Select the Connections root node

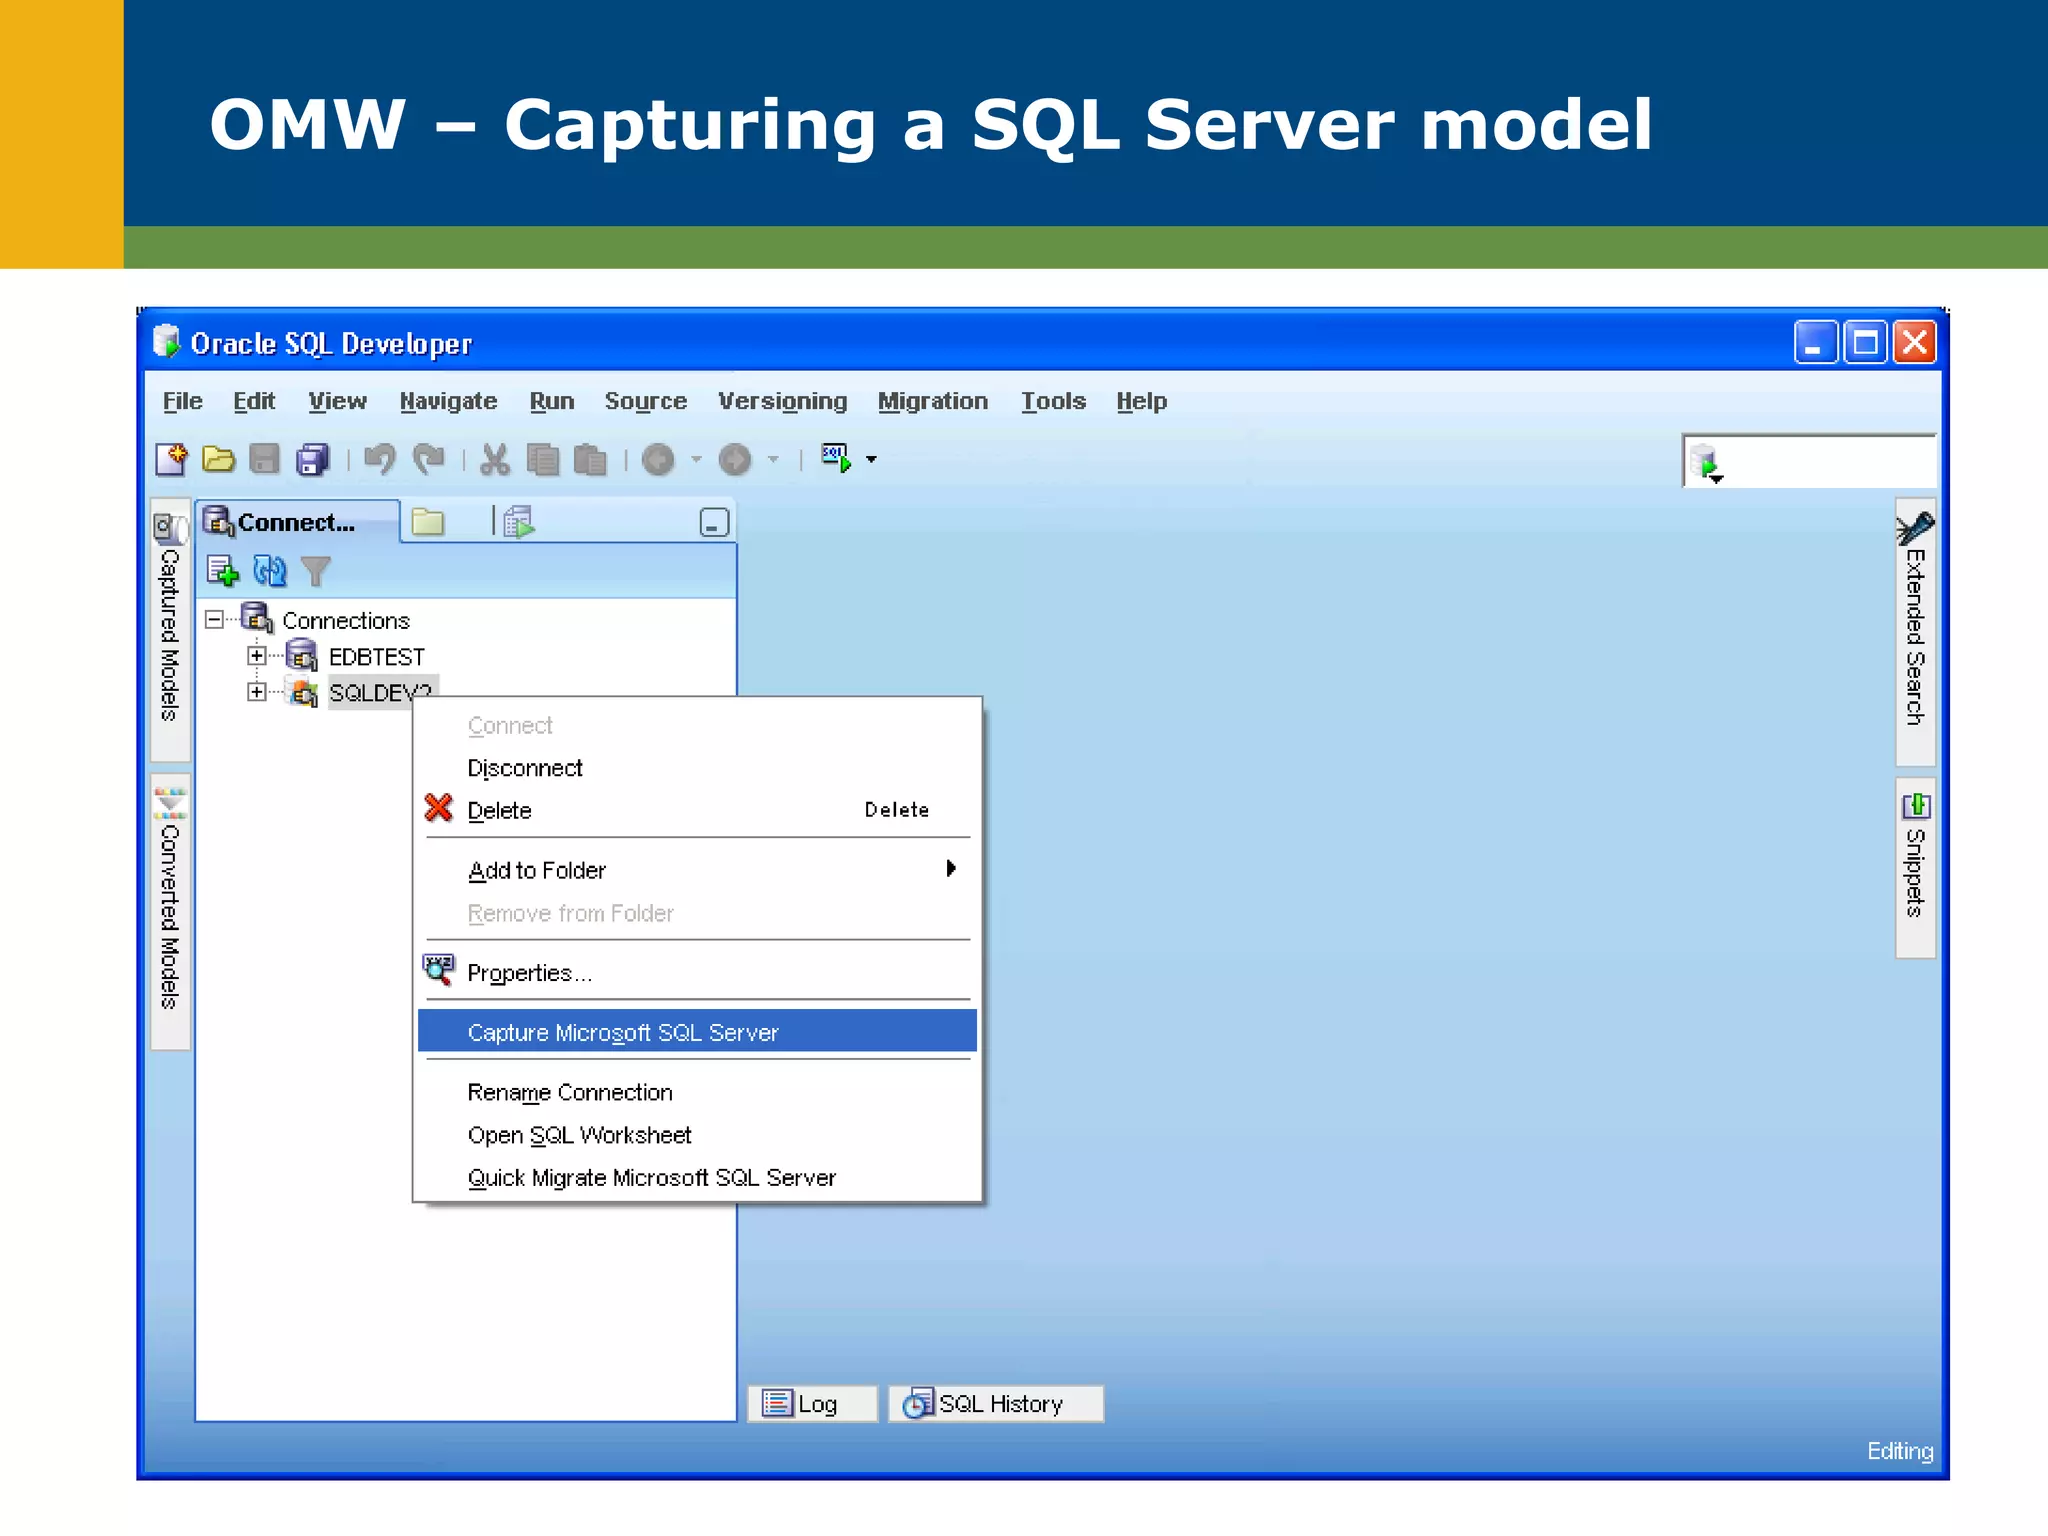tap(345, 620)
